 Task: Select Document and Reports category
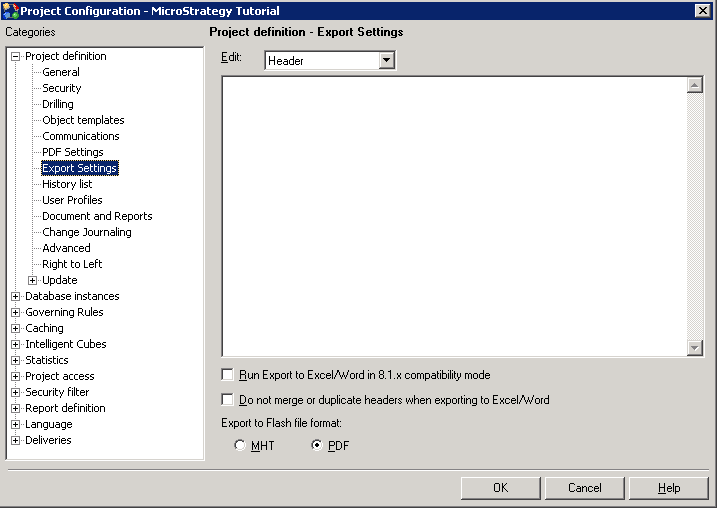(97, 216)
